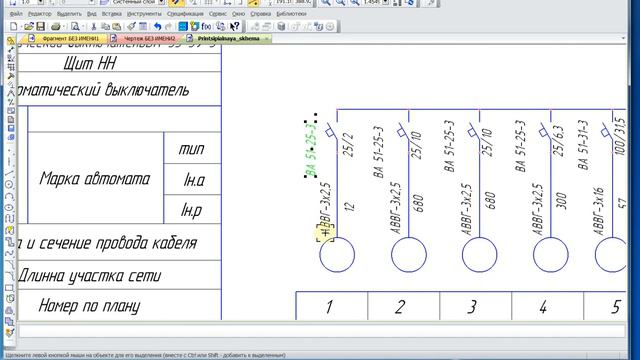Click the What's This help cursor icon

(x=235, y=27)
